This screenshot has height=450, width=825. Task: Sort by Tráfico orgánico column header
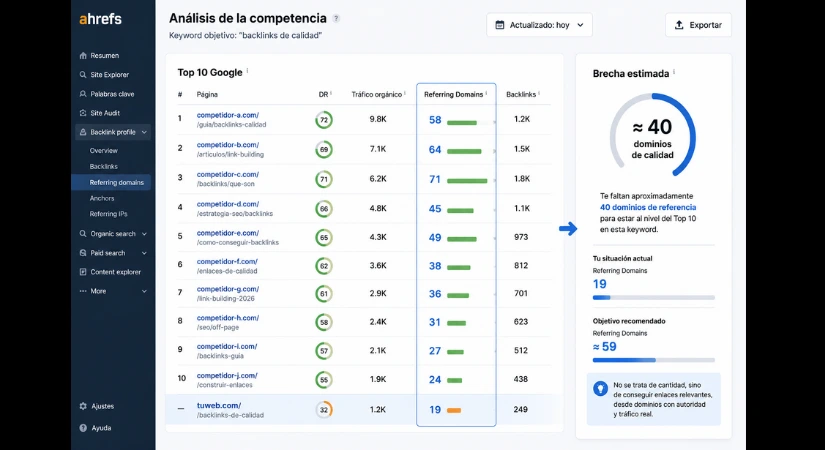point(377,94)
